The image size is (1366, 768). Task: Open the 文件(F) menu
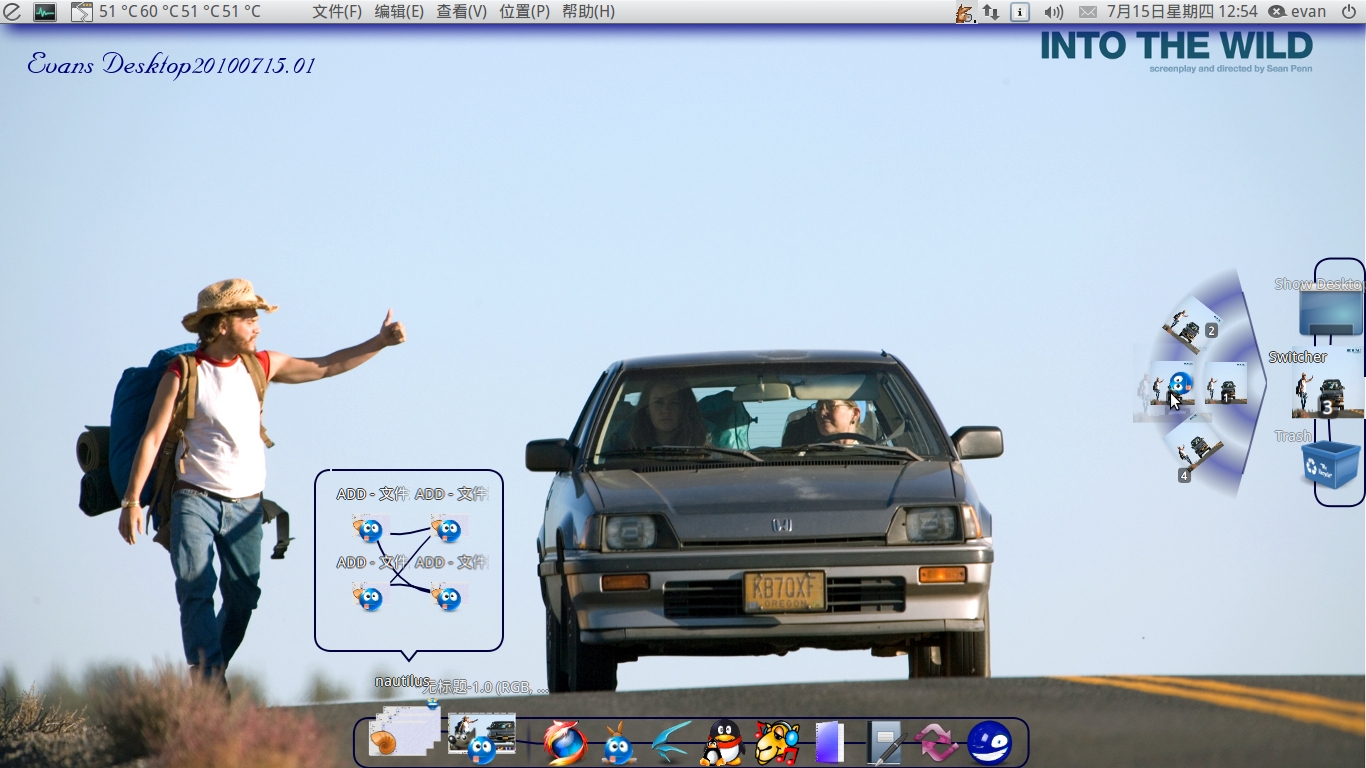pos(337,12)
